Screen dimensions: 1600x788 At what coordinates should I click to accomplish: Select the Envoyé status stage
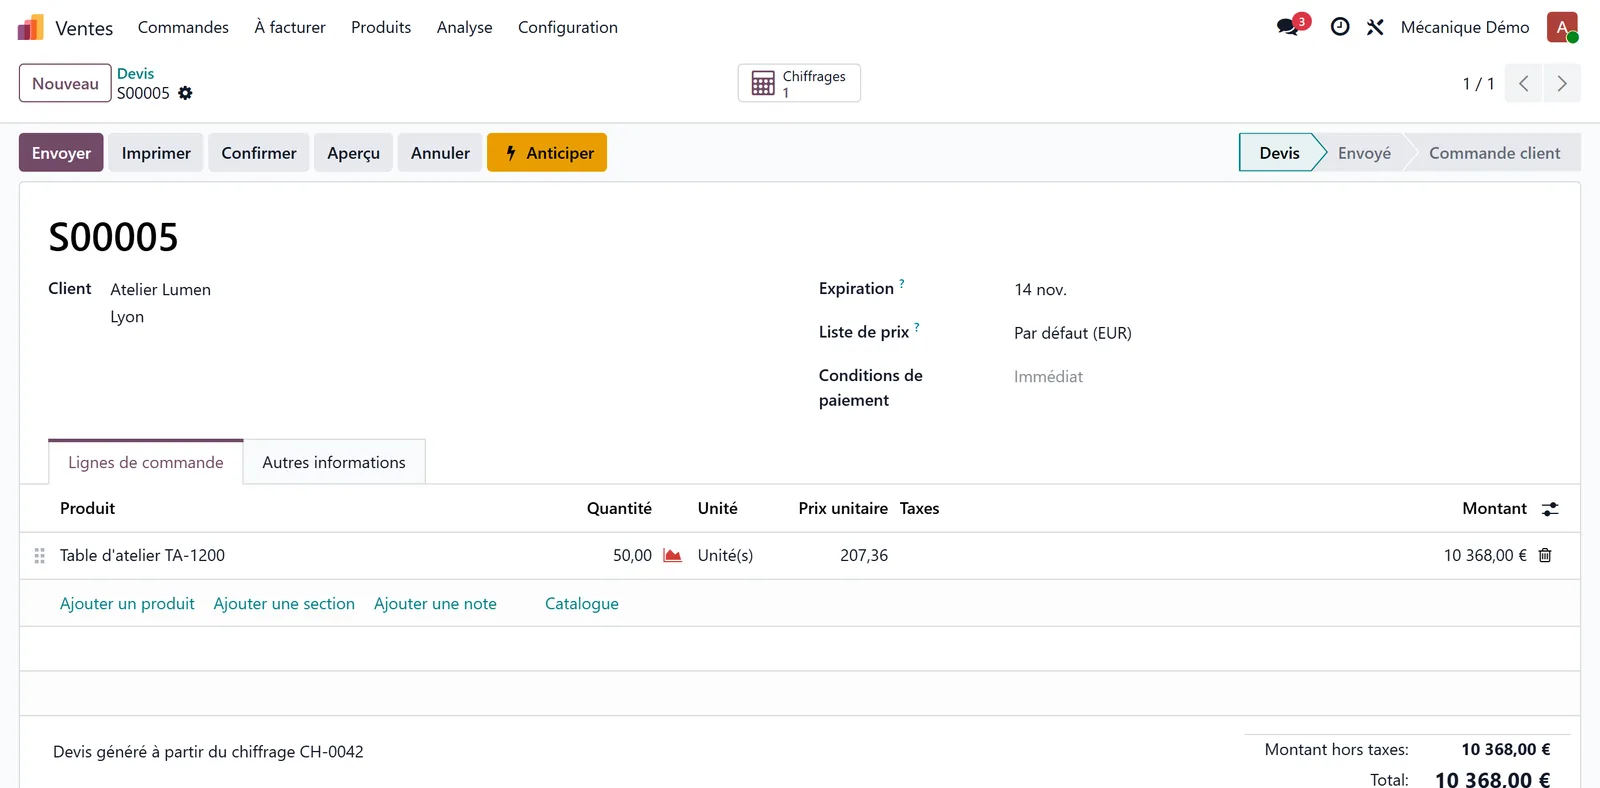click(1364, 153)
